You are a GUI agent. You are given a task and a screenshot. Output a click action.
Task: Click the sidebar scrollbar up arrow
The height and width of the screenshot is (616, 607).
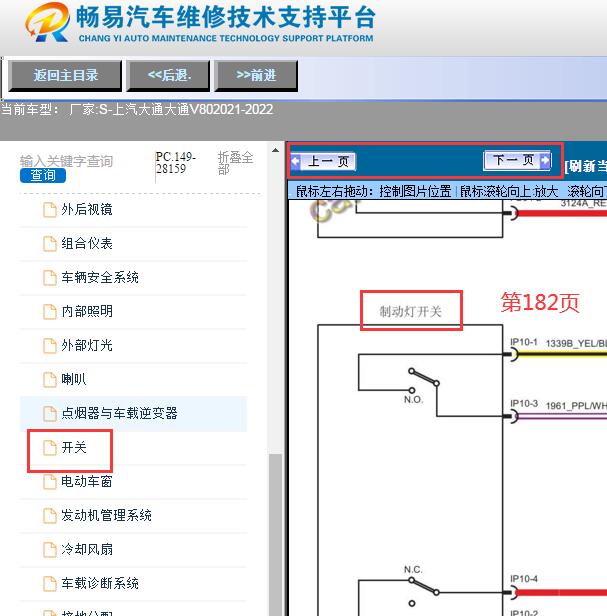(x=275, y=150)
